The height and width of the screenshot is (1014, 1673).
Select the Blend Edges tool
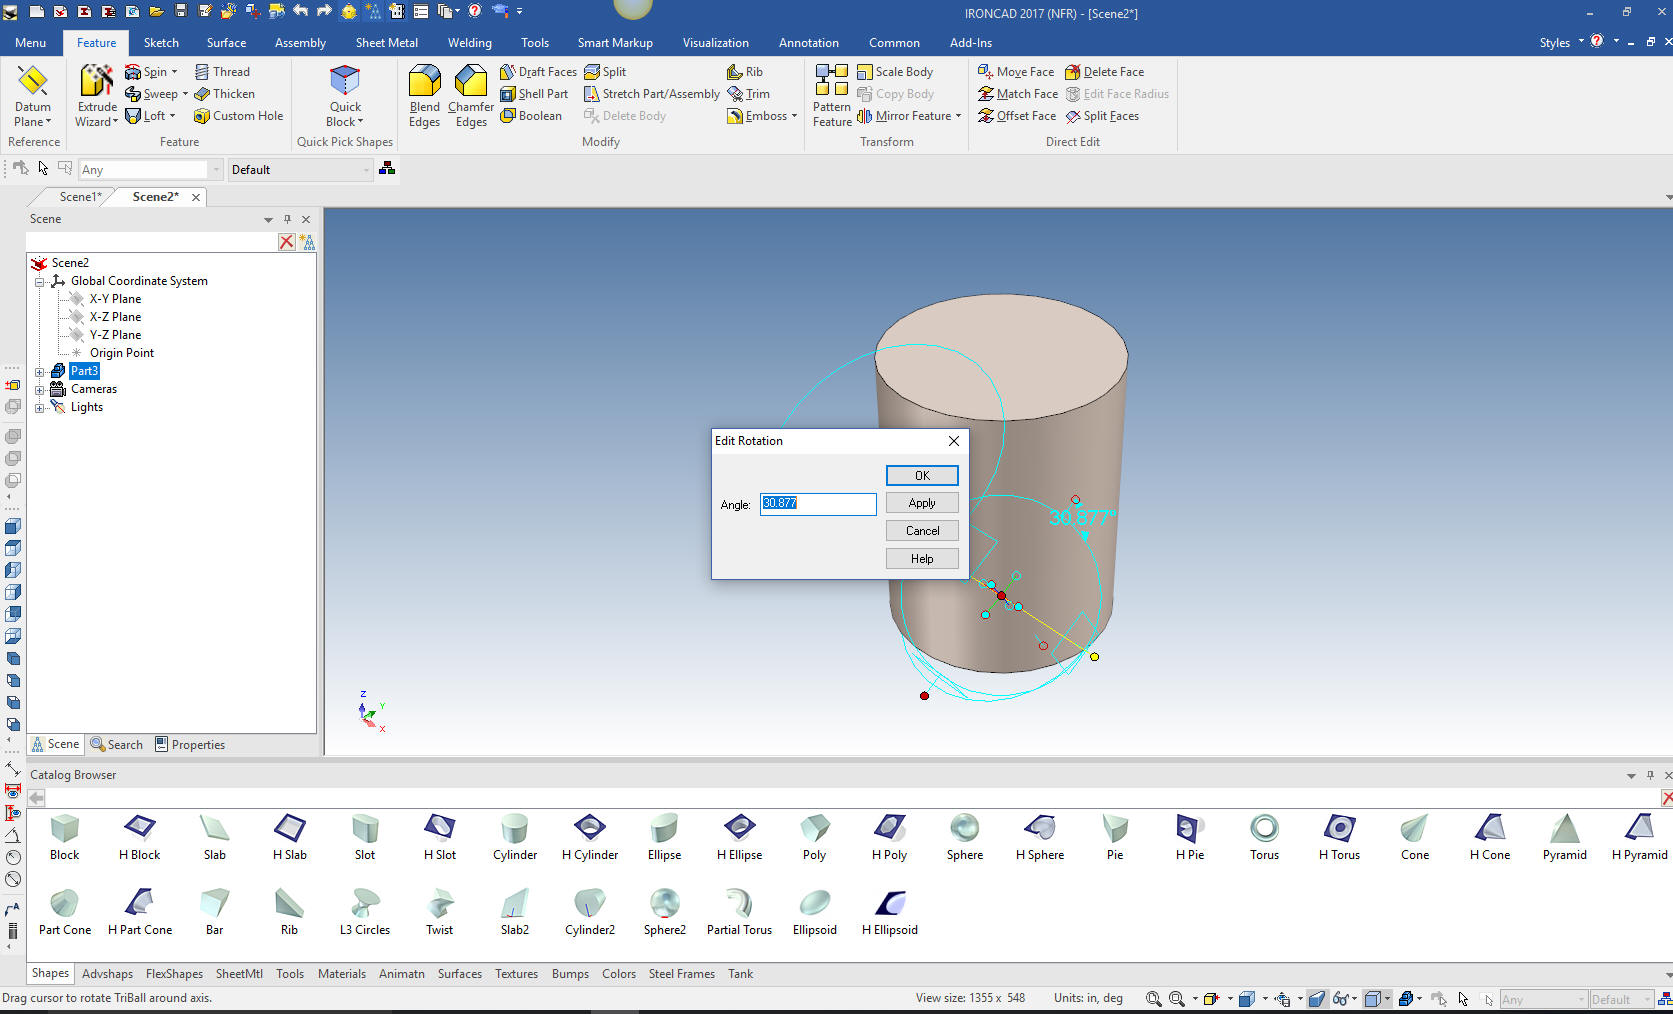click(x=424, y=82)
